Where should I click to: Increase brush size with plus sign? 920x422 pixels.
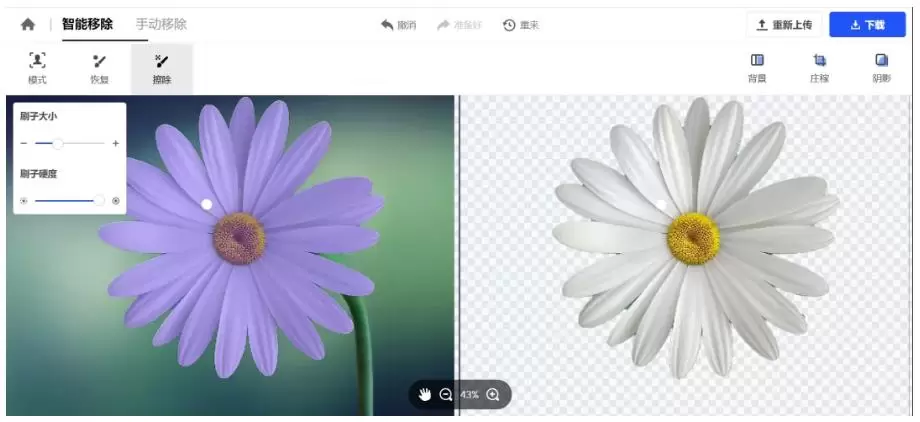click(x=116, y=143)
